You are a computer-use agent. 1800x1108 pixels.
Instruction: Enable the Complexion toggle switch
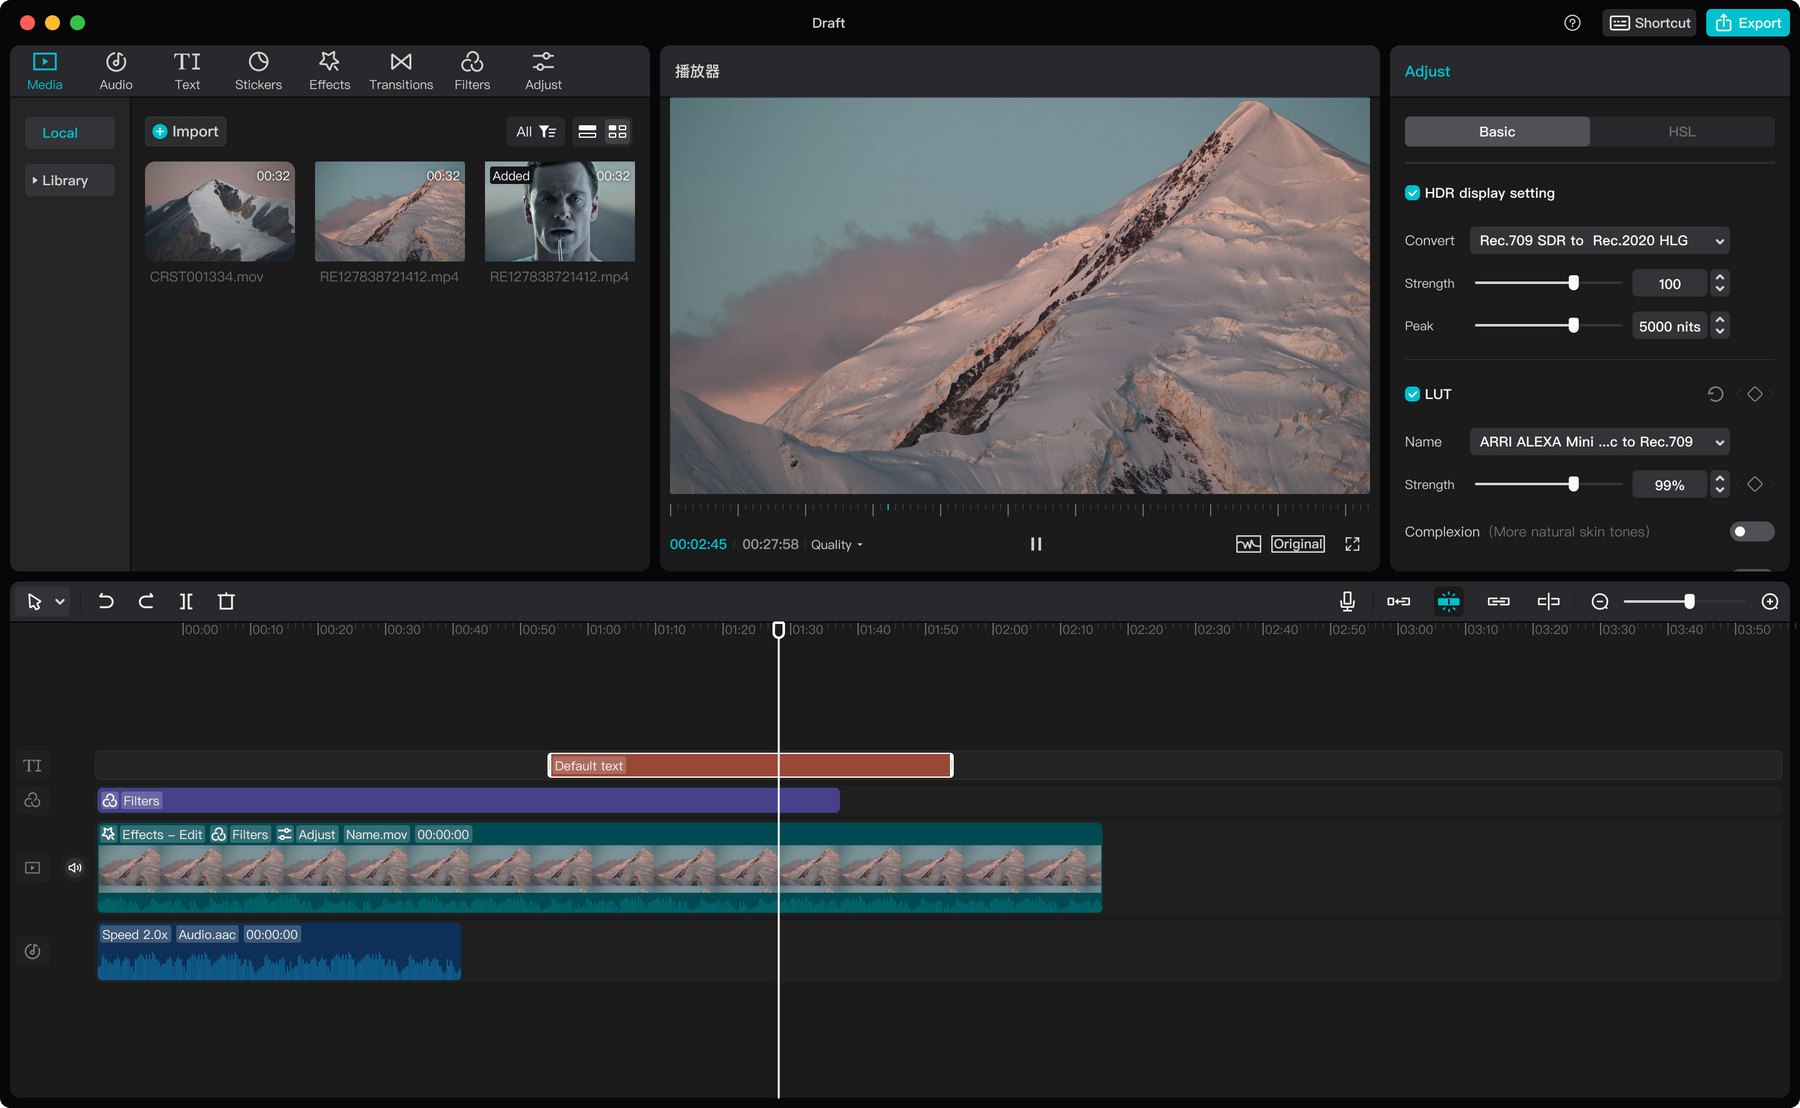click(1751, 532)
